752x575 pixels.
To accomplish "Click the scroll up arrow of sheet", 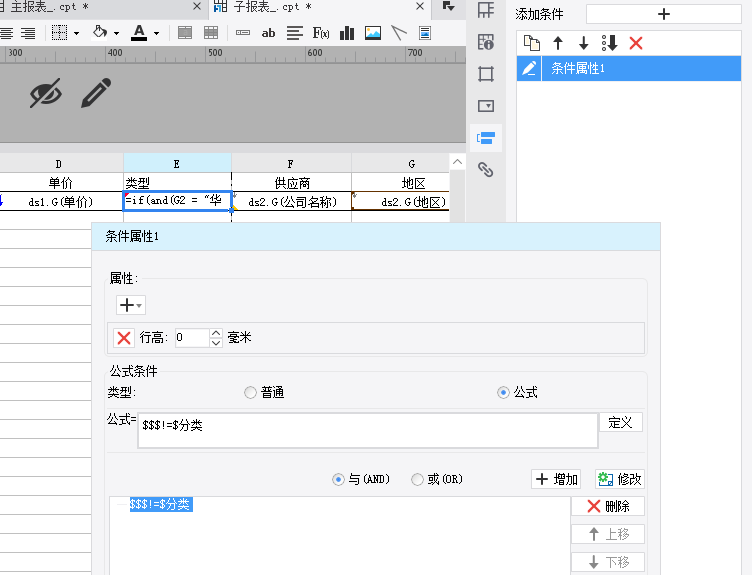I will click(x=458, y=162).
